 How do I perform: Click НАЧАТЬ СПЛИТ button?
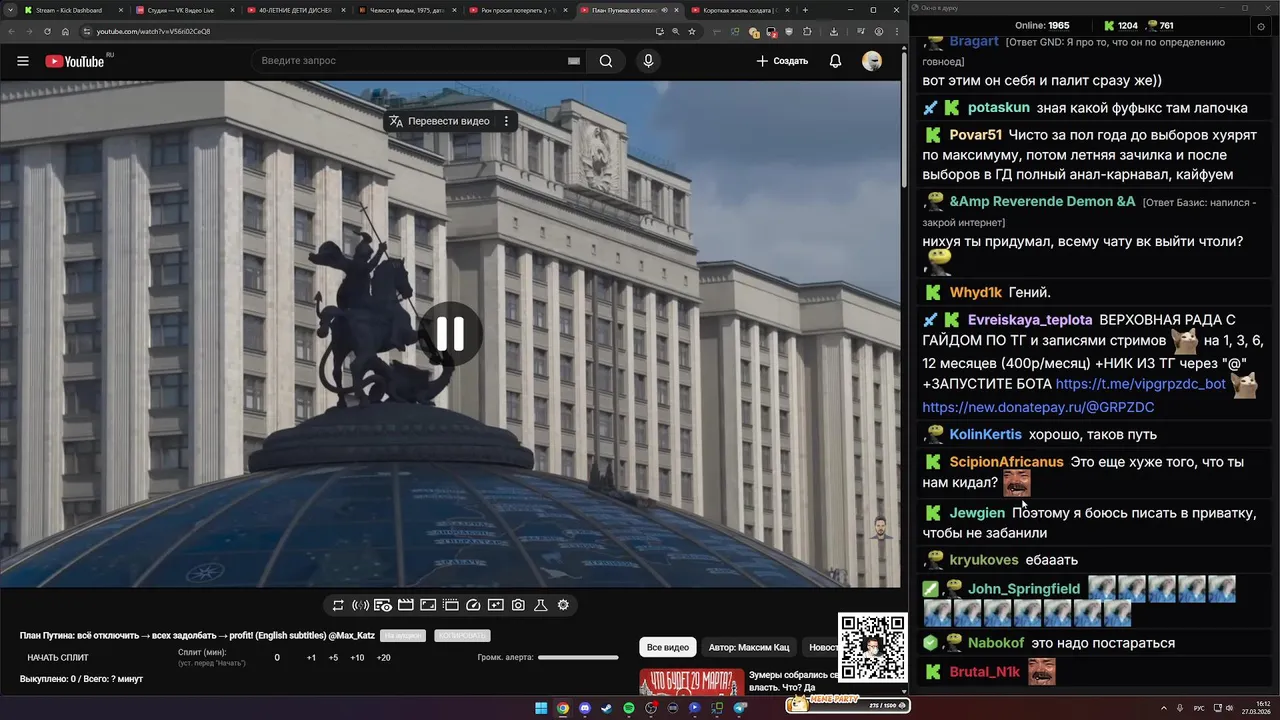pos(58,658)
